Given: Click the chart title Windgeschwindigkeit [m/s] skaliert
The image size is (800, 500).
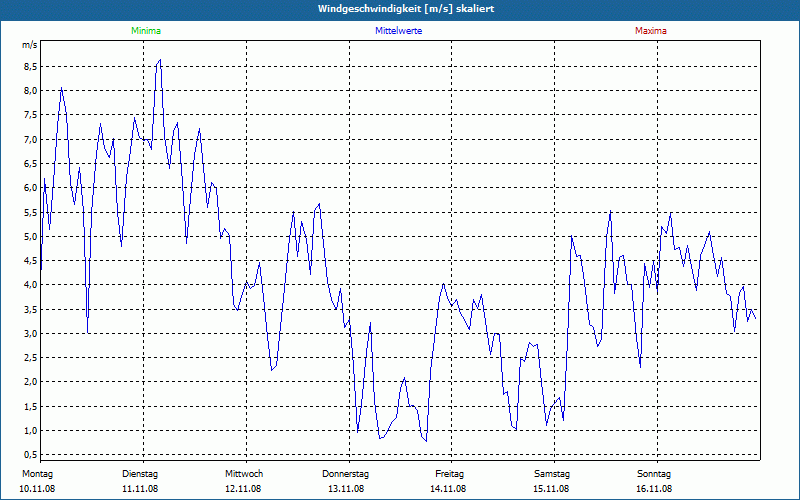Looking at the screenshot, I should [406, 9].
